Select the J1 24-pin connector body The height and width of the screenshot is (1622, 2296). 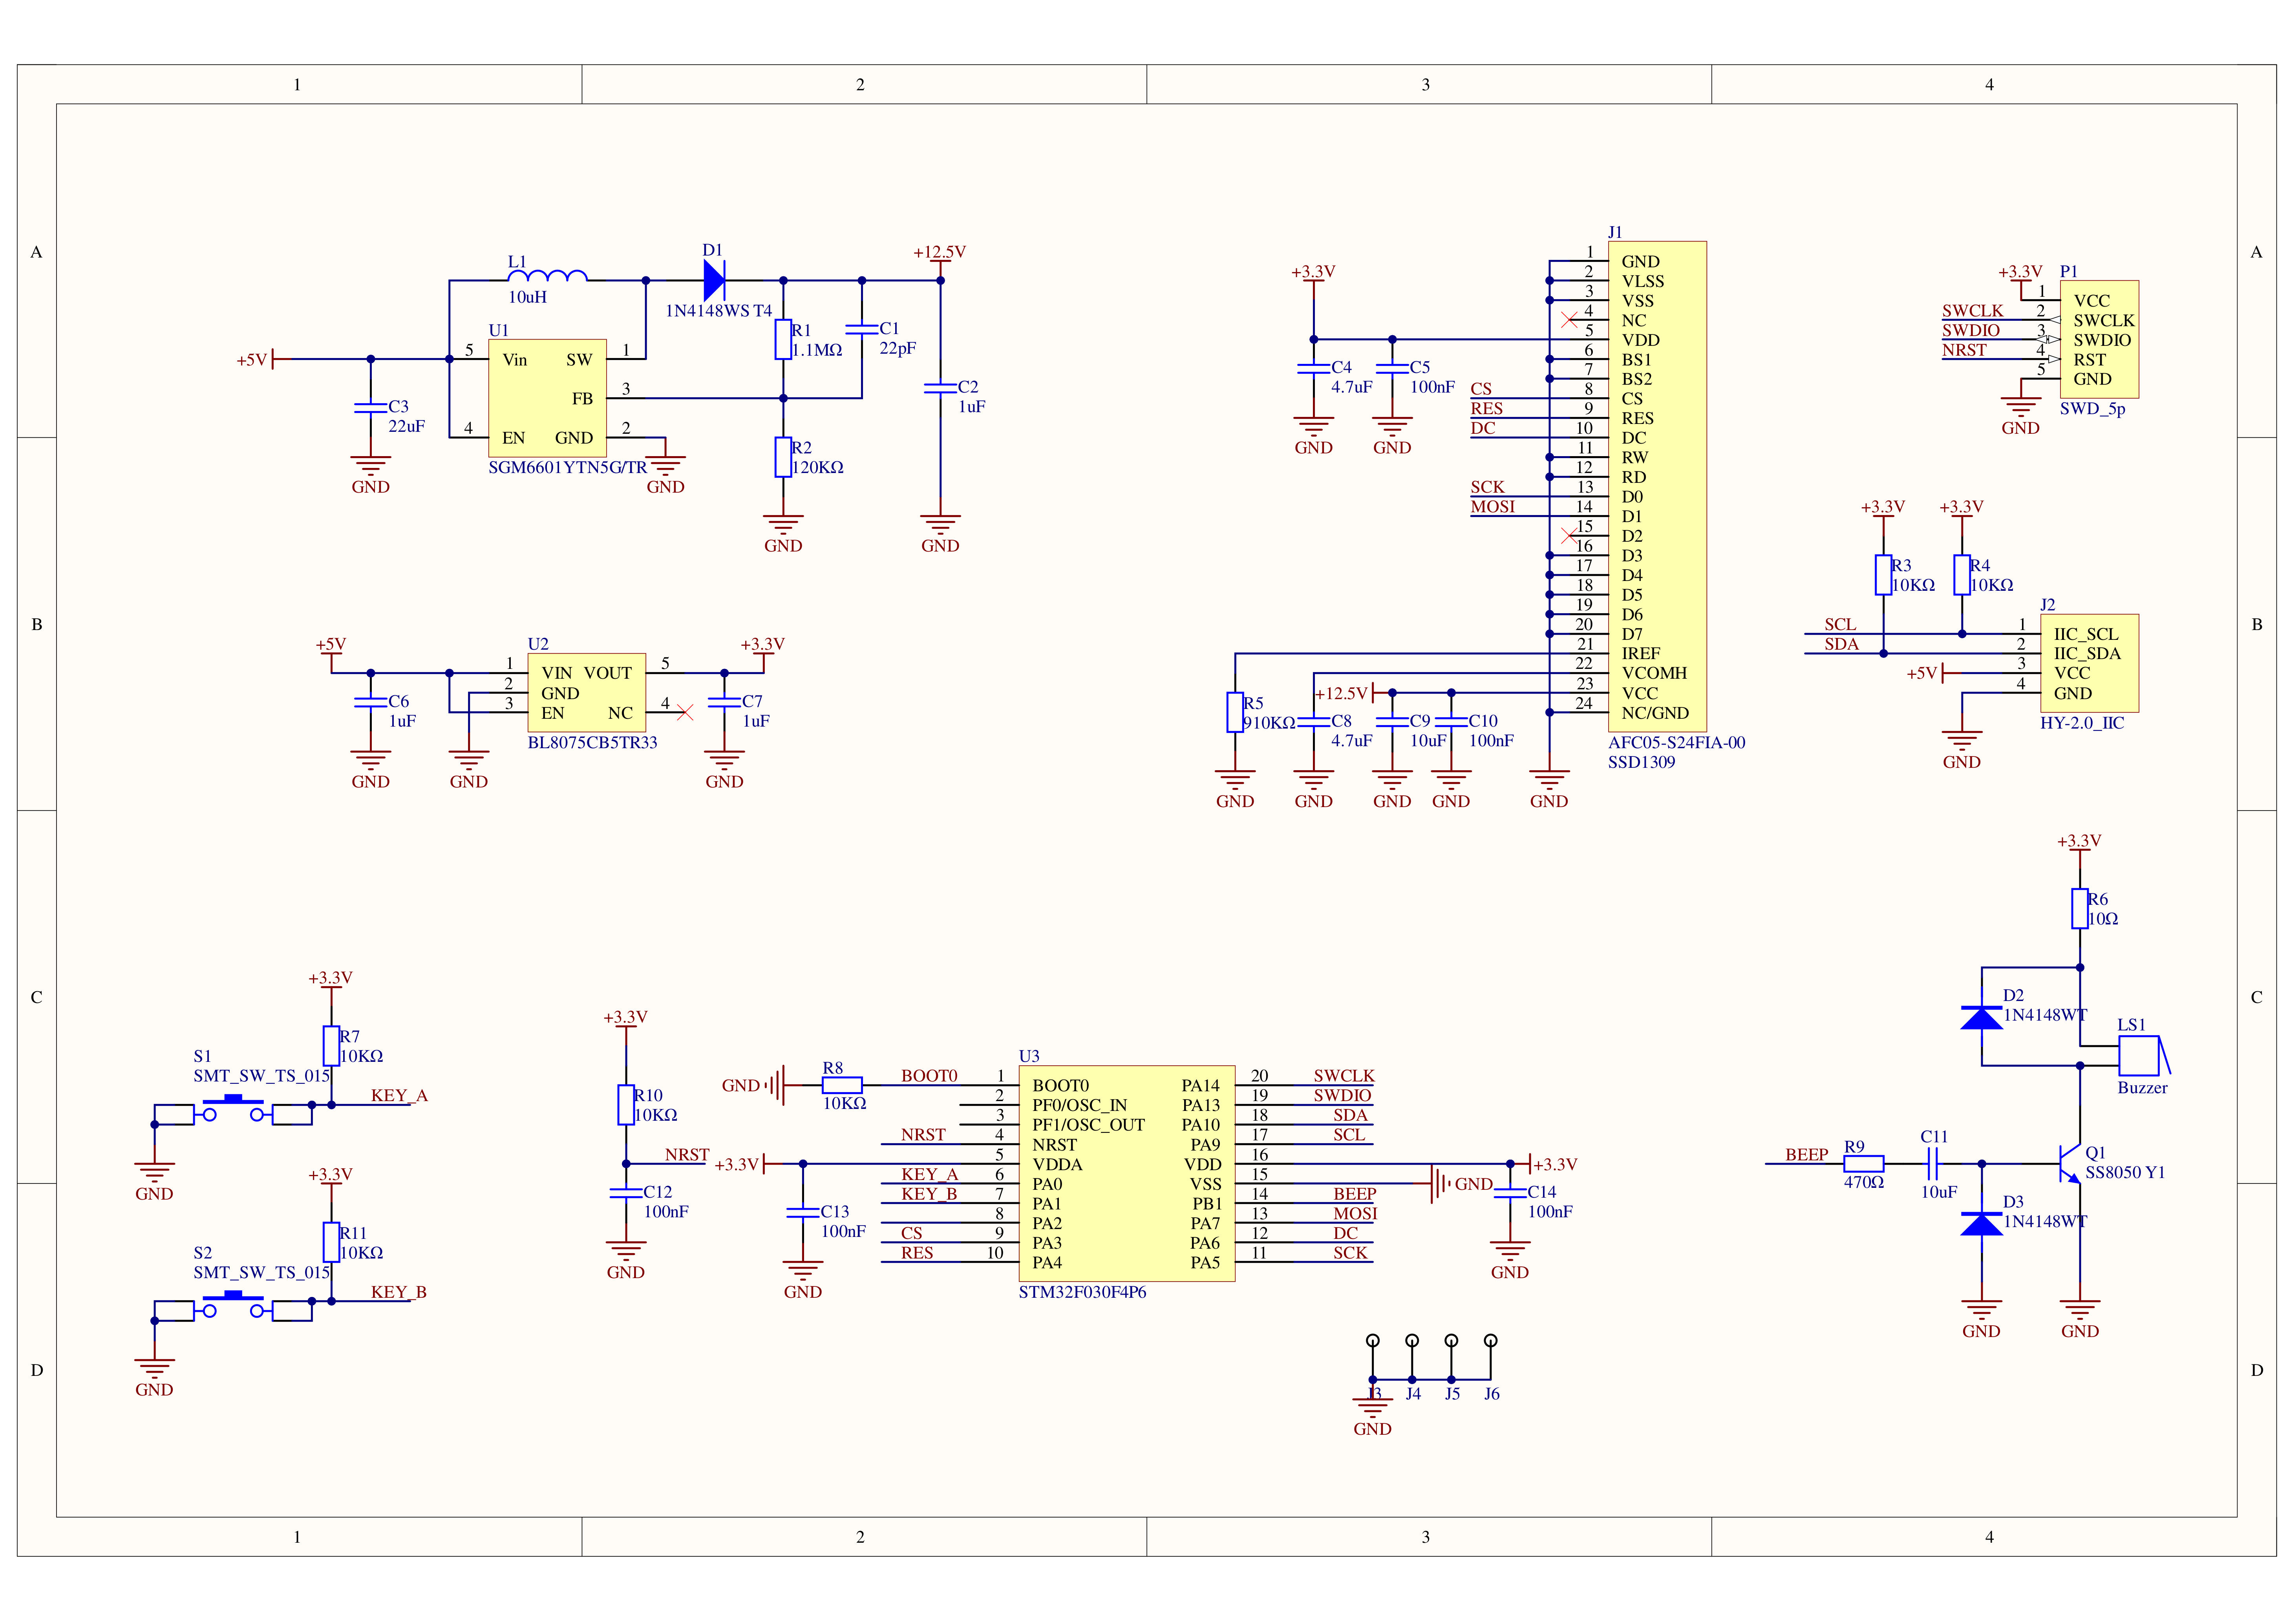(x=1657, y=486)
